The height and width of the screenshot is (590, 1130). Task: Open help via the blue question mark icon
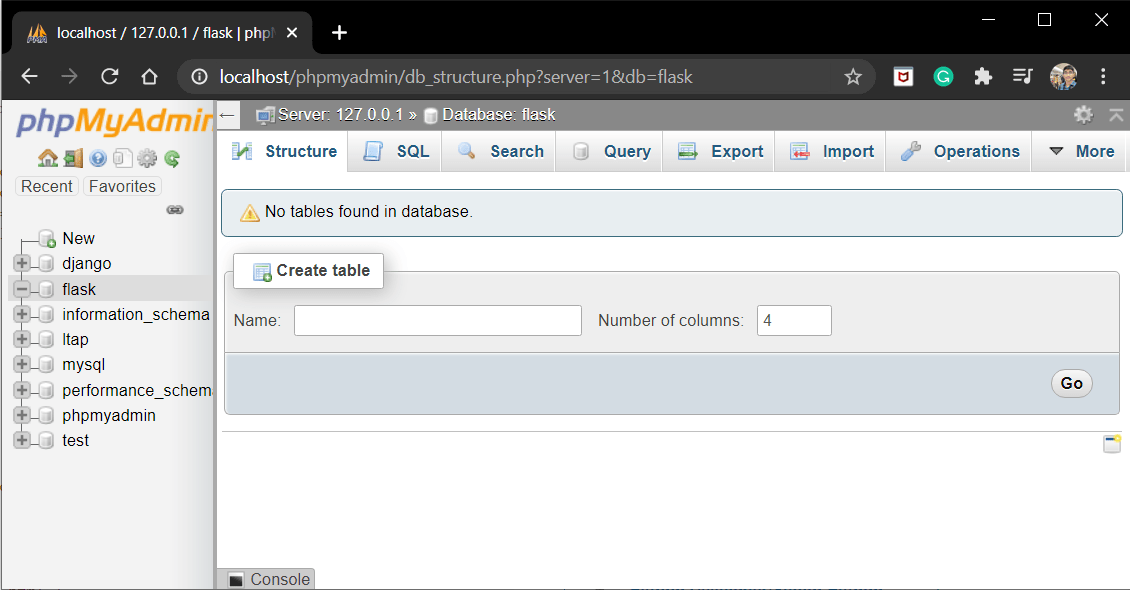point(99,158)
